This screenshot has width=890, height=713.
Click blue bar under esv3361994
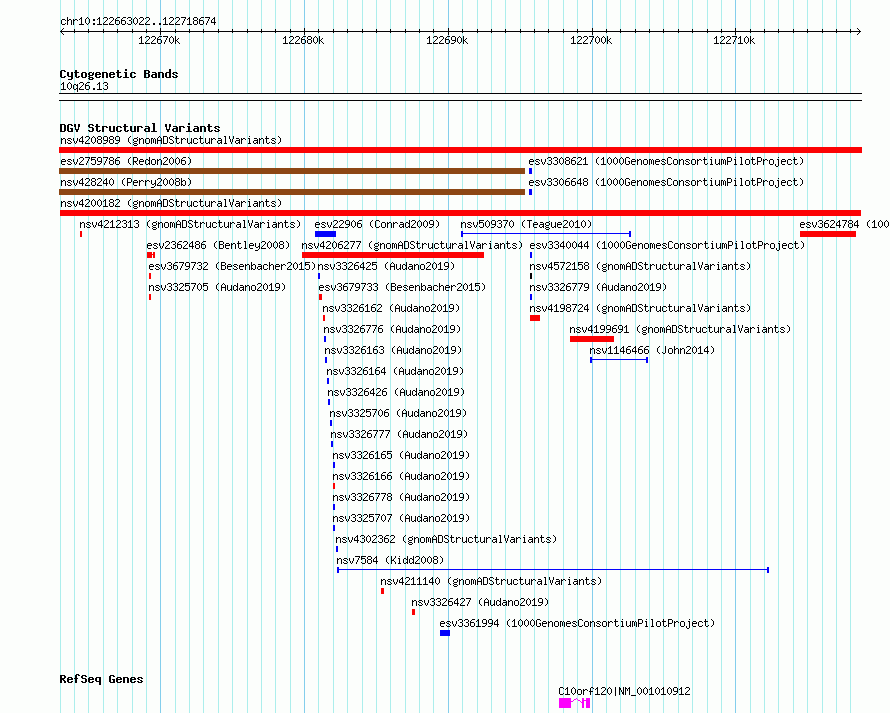coord(445,633)
